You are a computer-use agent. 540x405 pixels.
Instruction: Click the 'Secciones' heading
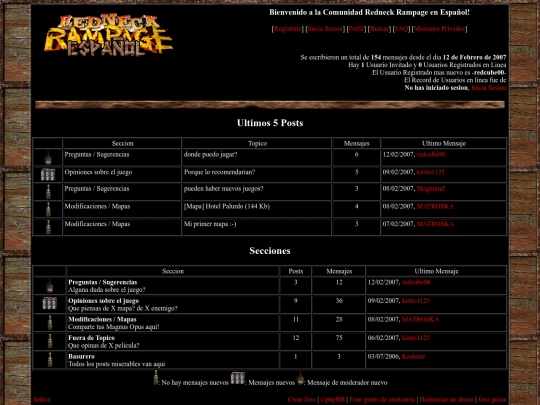(270, 251)
